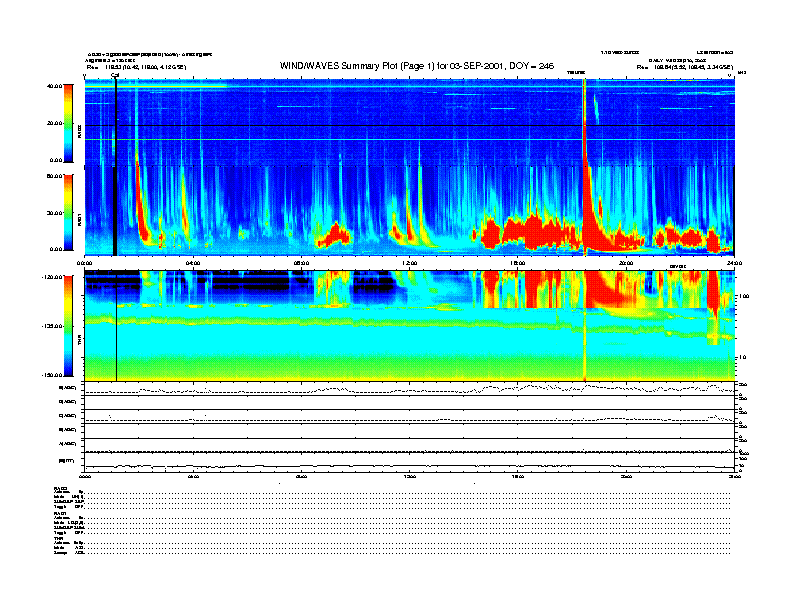This screenshot has height=612, width=792.
Task: Select the 30.00 tick on RAD1 colorbar
Action: click(55, 213)
